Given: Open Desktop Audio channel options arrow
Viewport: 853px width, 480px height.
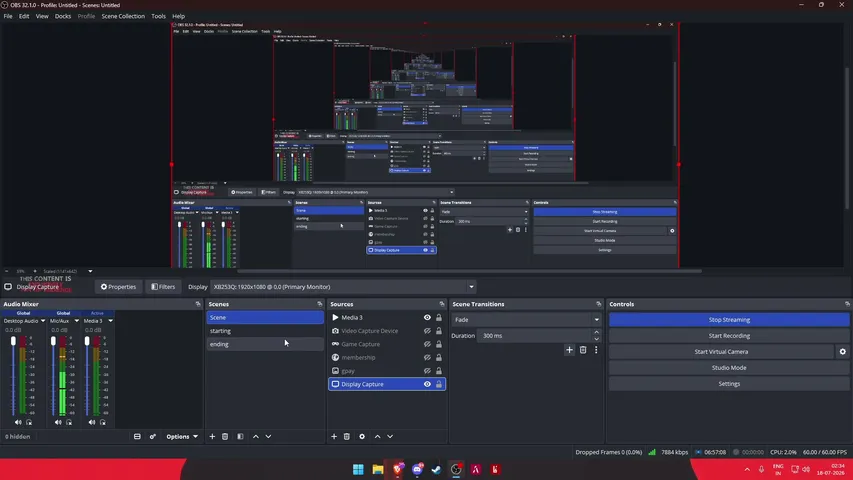Looking at the screenshot, I should coord(43,321).
